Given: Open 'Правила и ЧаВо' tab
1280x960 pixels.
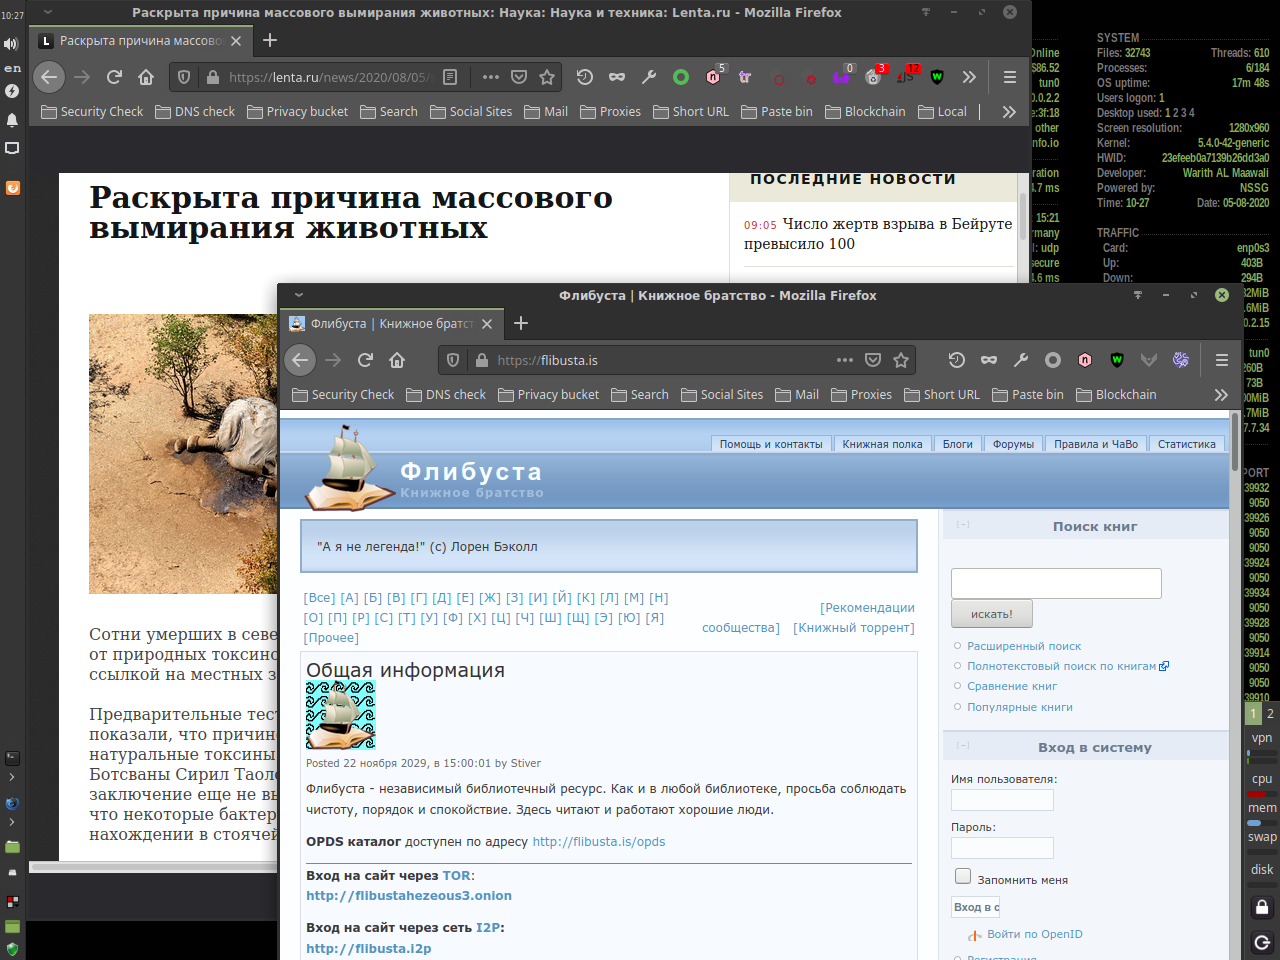Looking at the screenshot, I should [1096, 444].
